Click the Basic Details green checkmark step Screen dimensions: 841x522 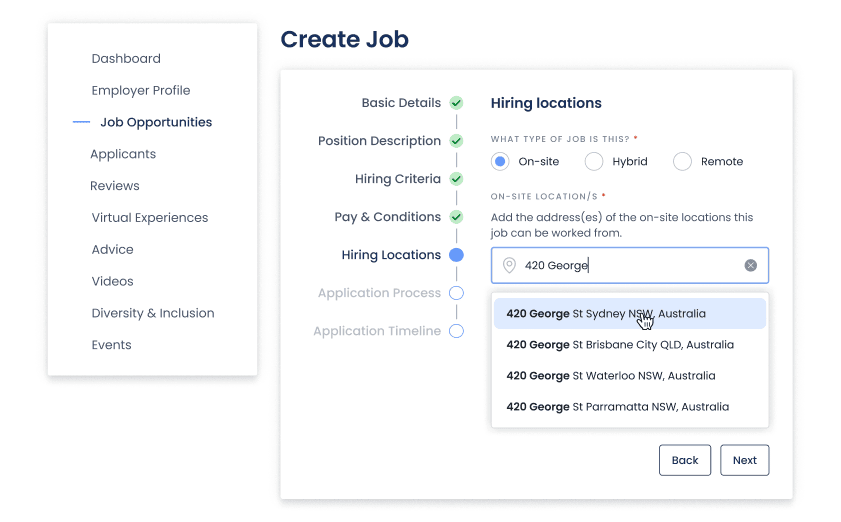456,103
